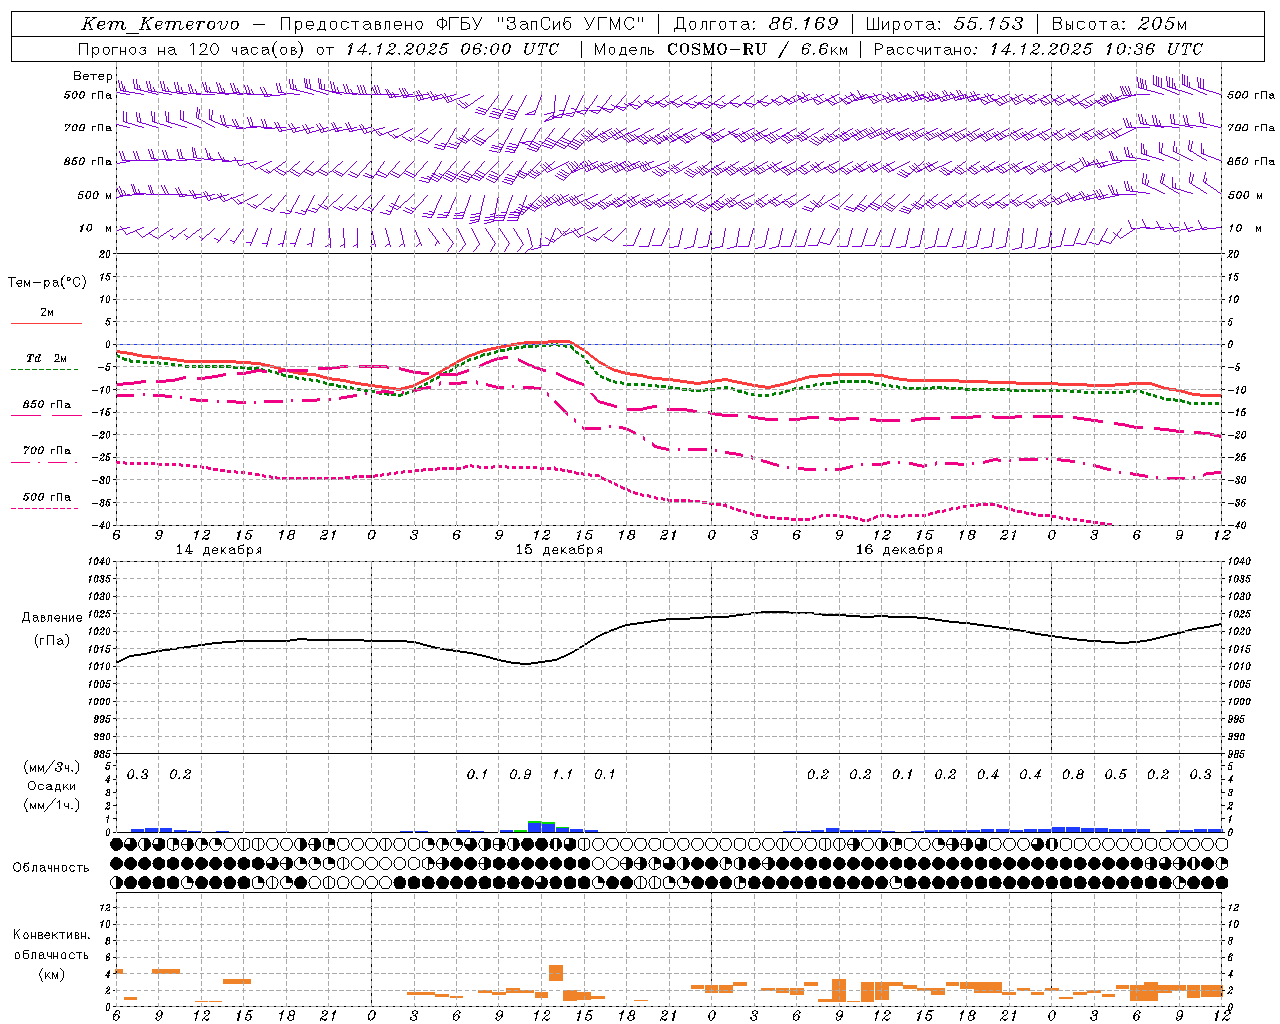1280x1024 pixels.
Task: Click the "15 декабря" date label
Action: 559,550
